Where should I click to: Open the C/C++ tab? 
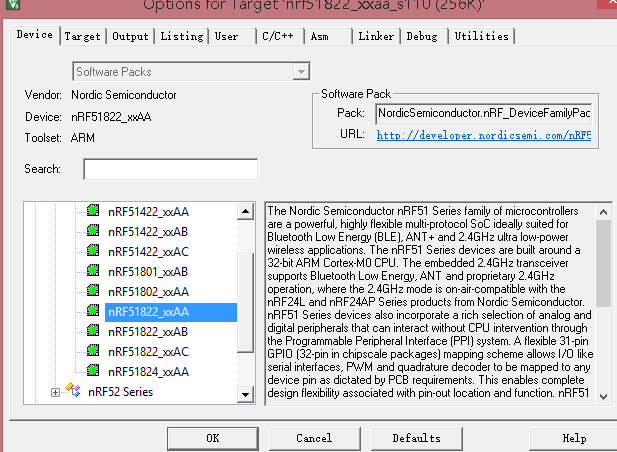click(x=281, y=36)
